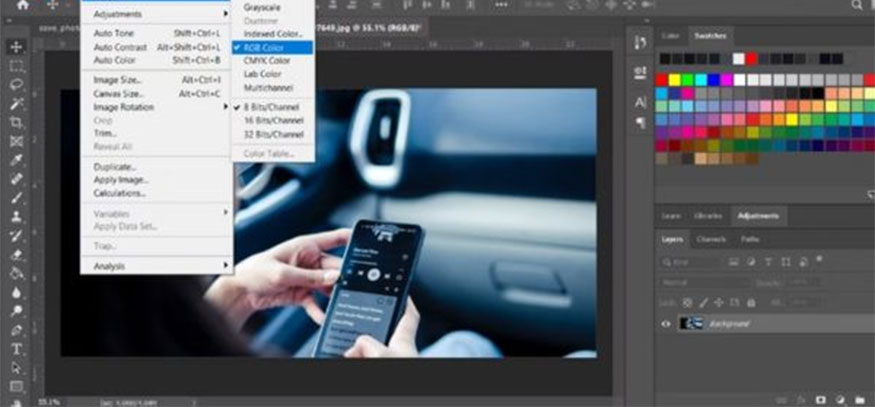Viewport: 875px width, 407px height.
Task: Toggle lock transparent pixels
Action: pyautogui.click(x=688, y=303)
